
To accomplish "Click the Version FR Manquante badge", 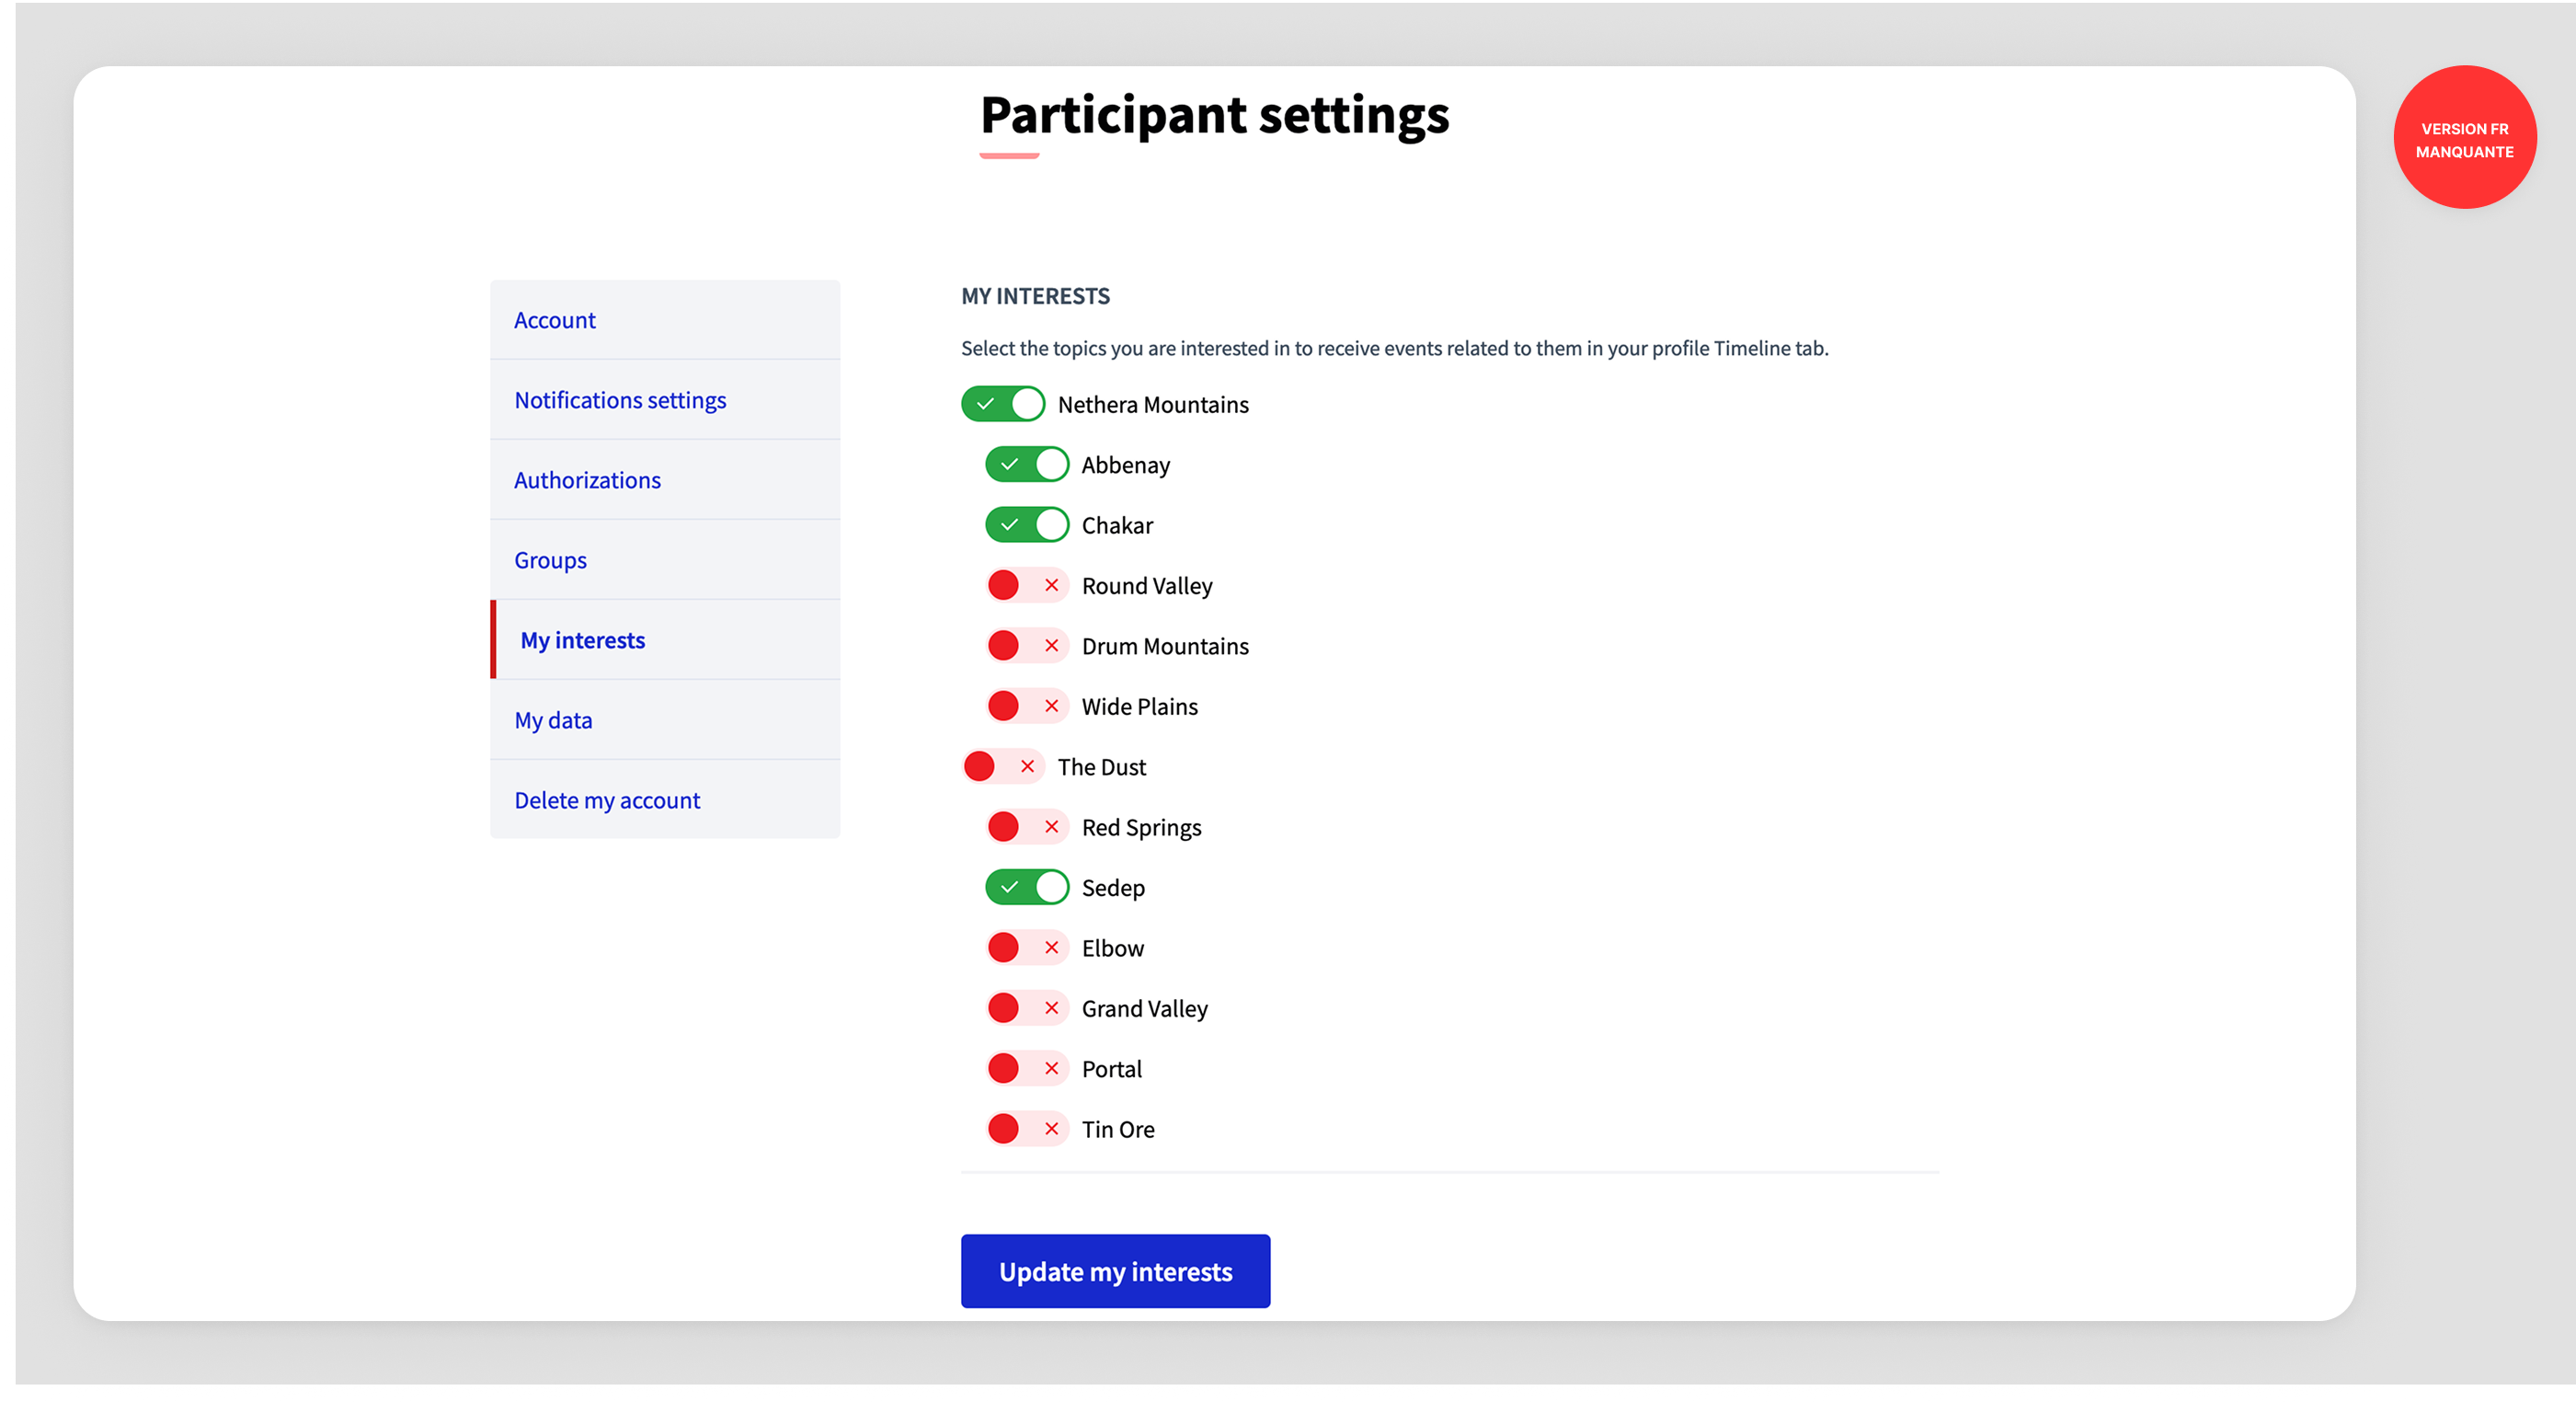I will (x=2464, y=138).
